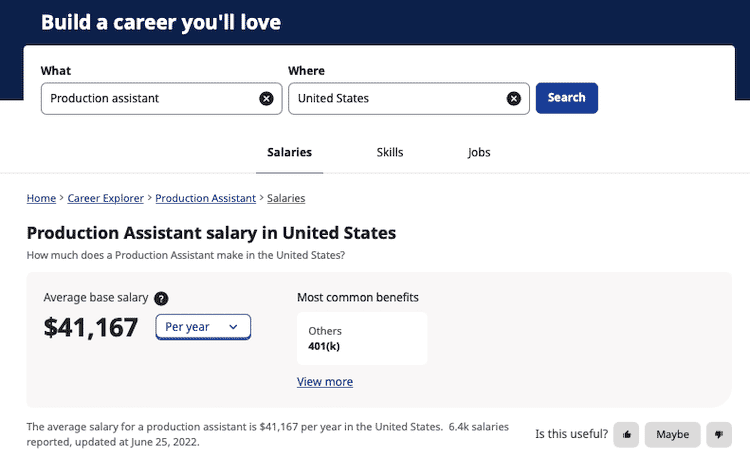Clear the What search field
The image size is (750, 475).
(x=266, y=98)
